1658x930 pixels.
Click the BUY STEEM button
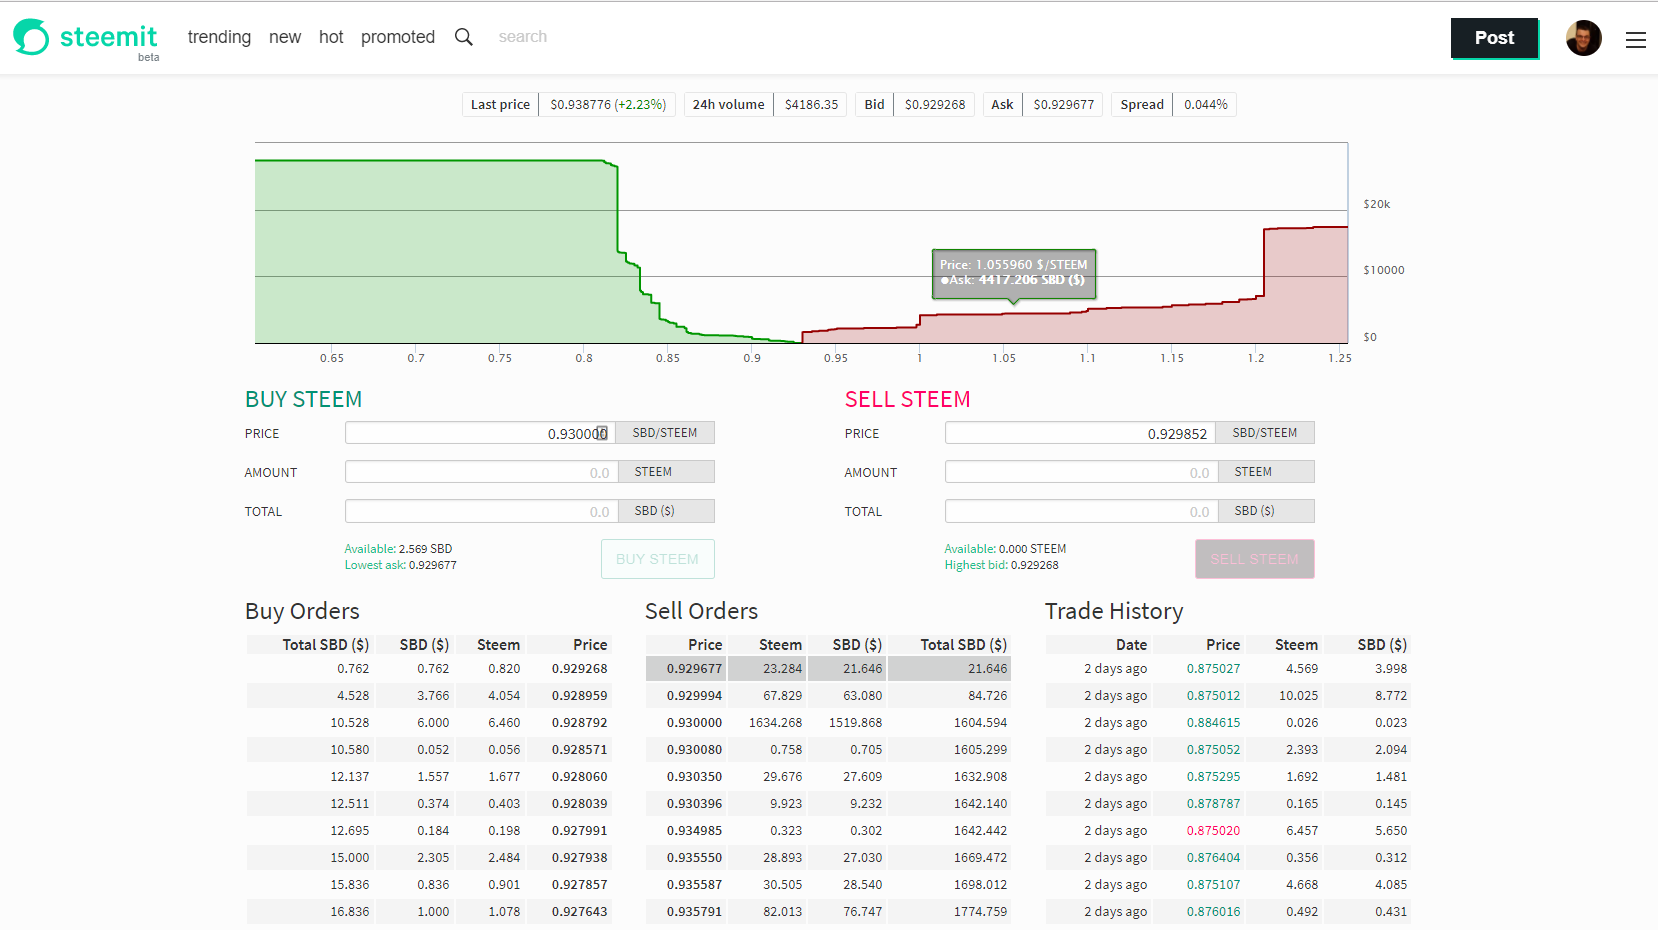(658, 559)
